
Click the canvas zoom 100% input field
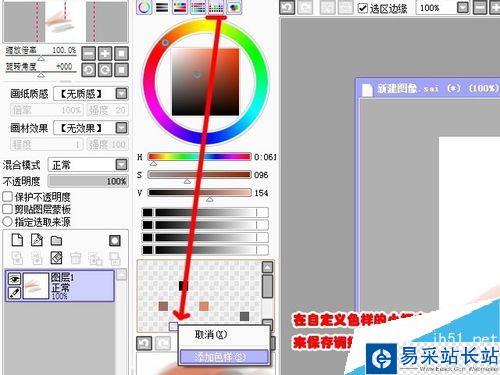click(435, 7)
